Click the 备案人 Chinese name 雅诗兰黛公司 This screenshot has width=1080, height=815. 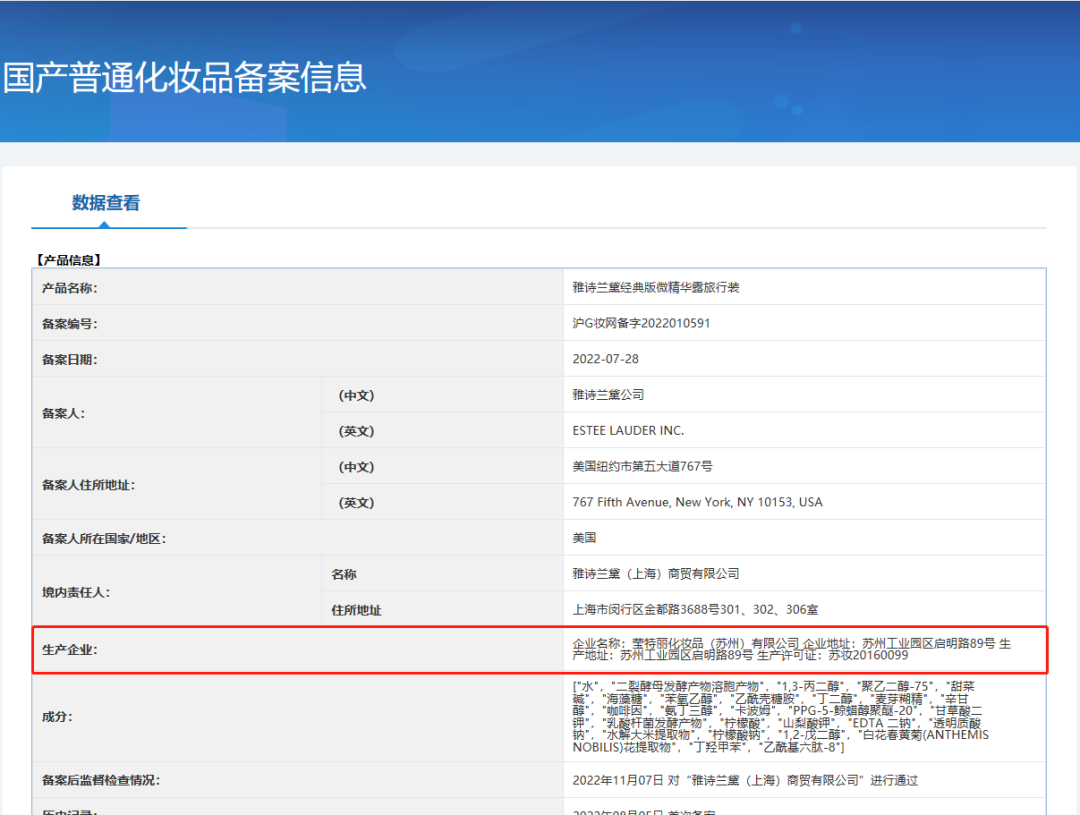[x=608, y=395]
